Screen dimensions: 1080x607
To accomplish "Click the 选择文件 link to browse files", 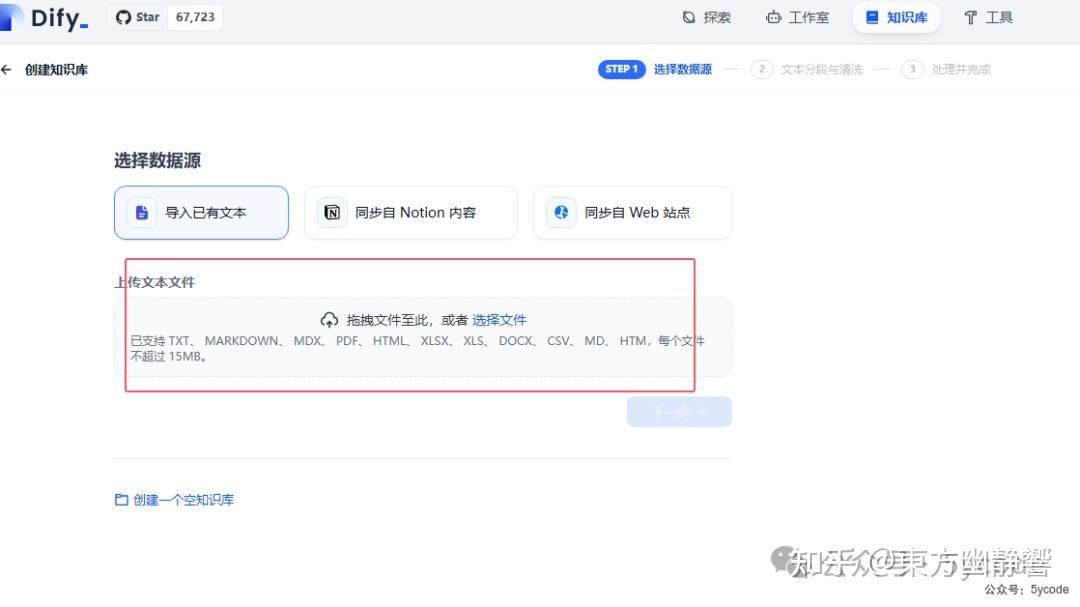I will [500, 319].
